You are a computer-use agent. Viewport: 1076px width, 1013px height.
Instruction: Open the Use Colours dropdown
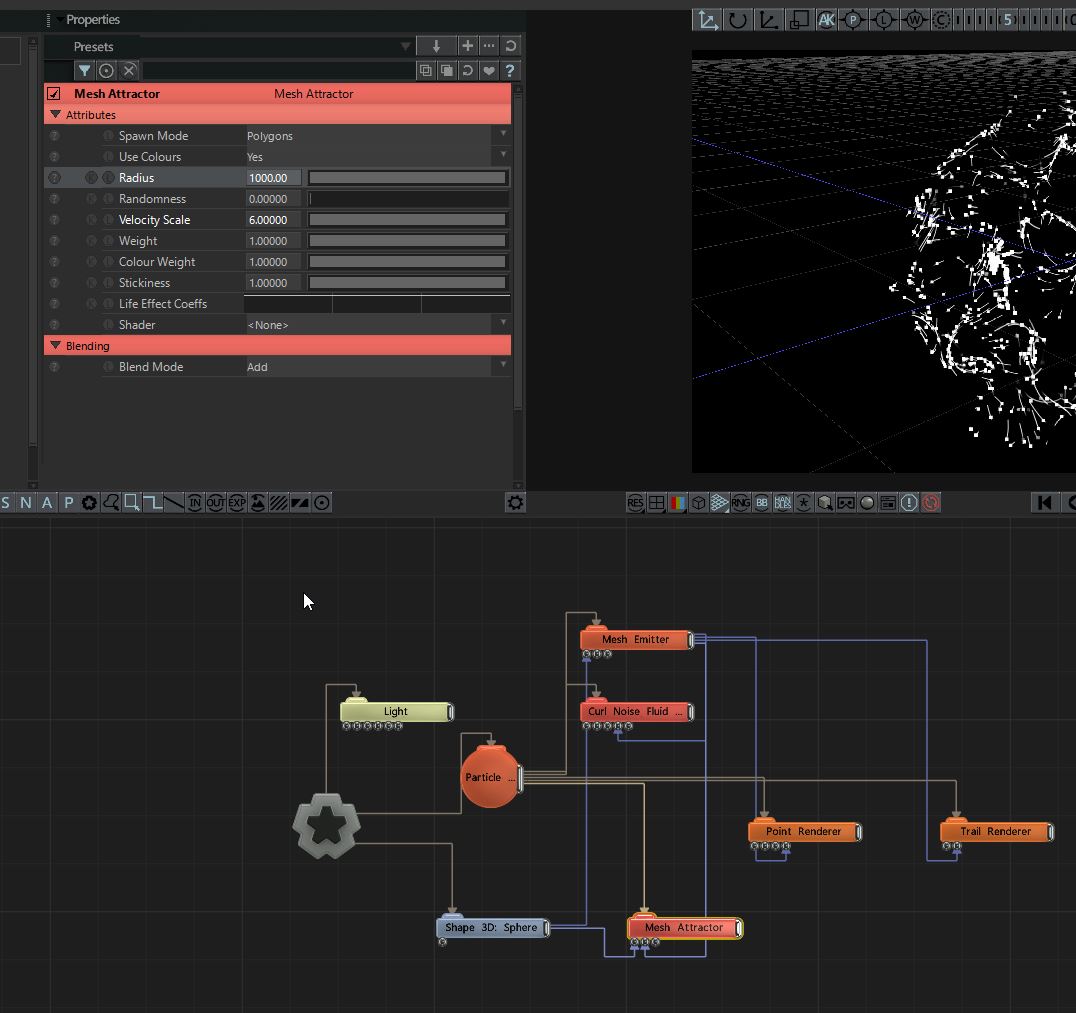(377, 156)
